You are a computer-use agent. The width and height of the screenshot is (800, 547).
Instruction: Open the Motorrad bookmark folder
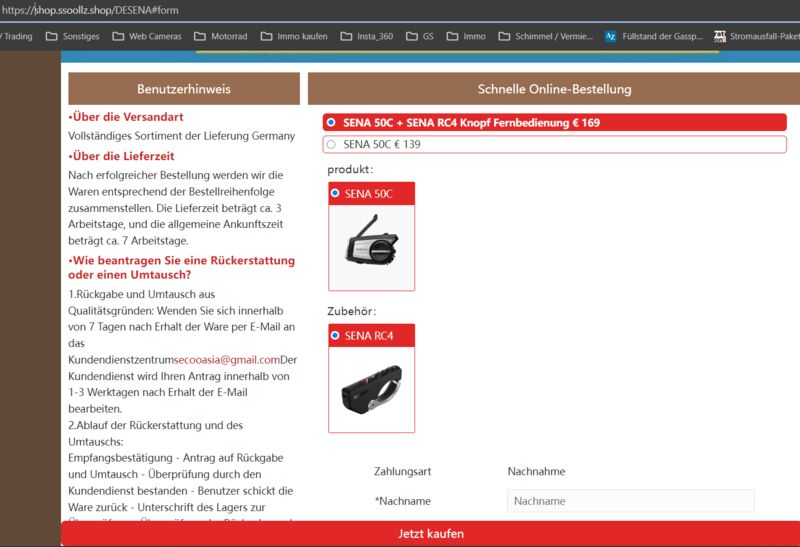click(220, 36)
